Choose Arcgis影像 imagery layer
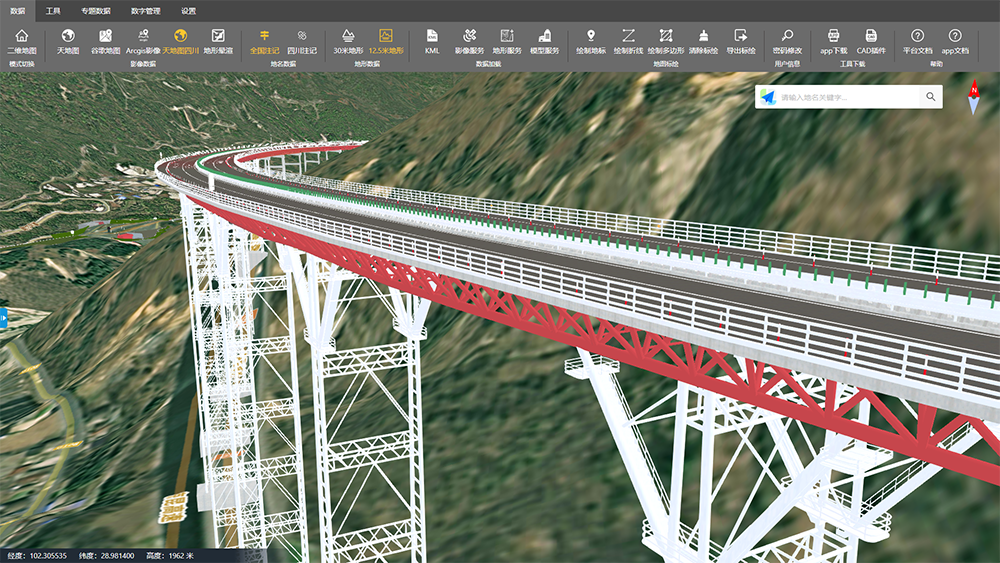This screenshot has width=1000, height=563. click(142, 40)
